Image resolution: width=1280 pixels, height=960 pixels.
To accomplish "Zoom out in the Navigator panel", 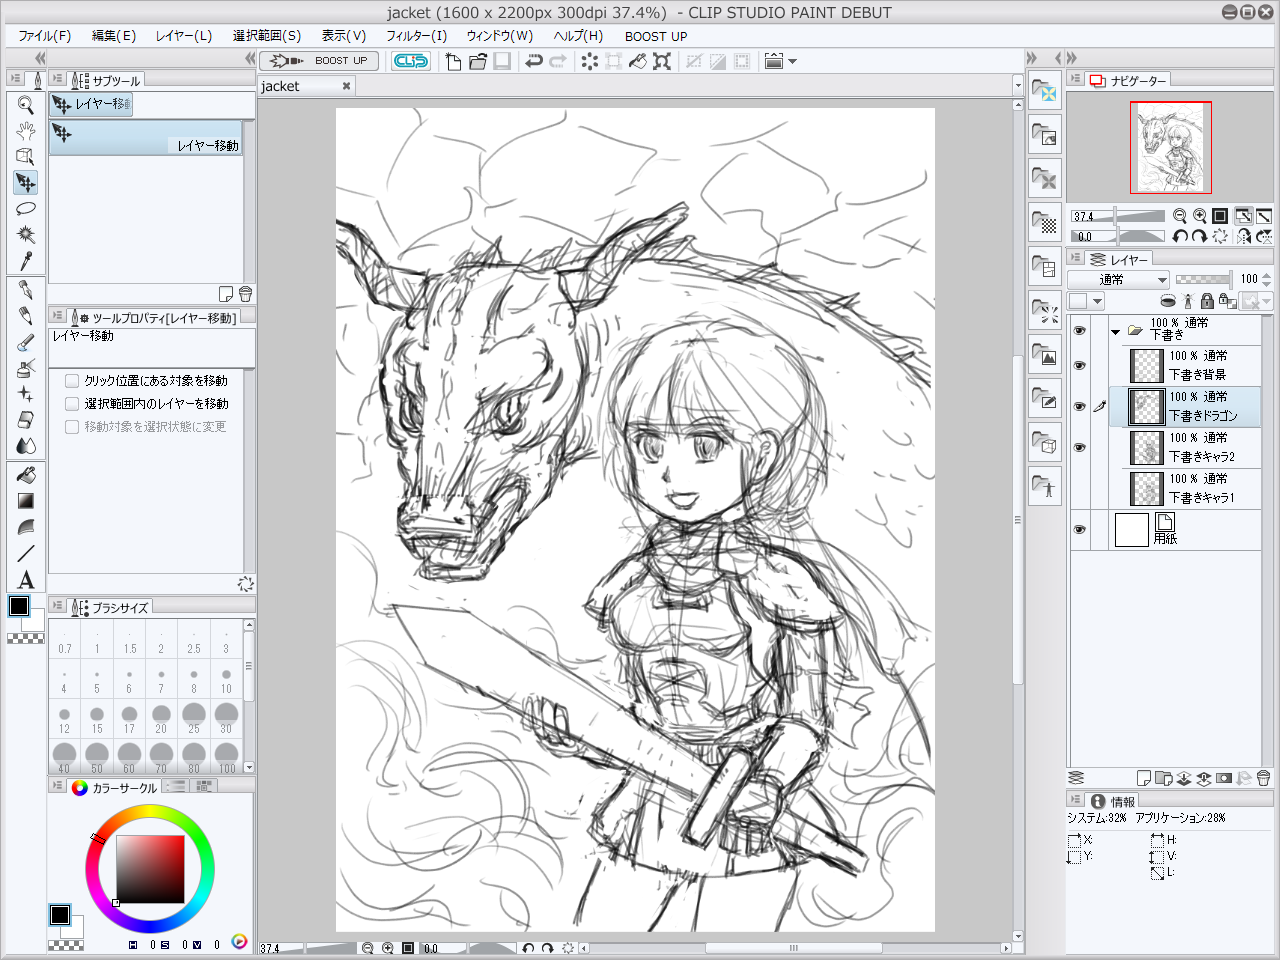I will pos(1180,216).
